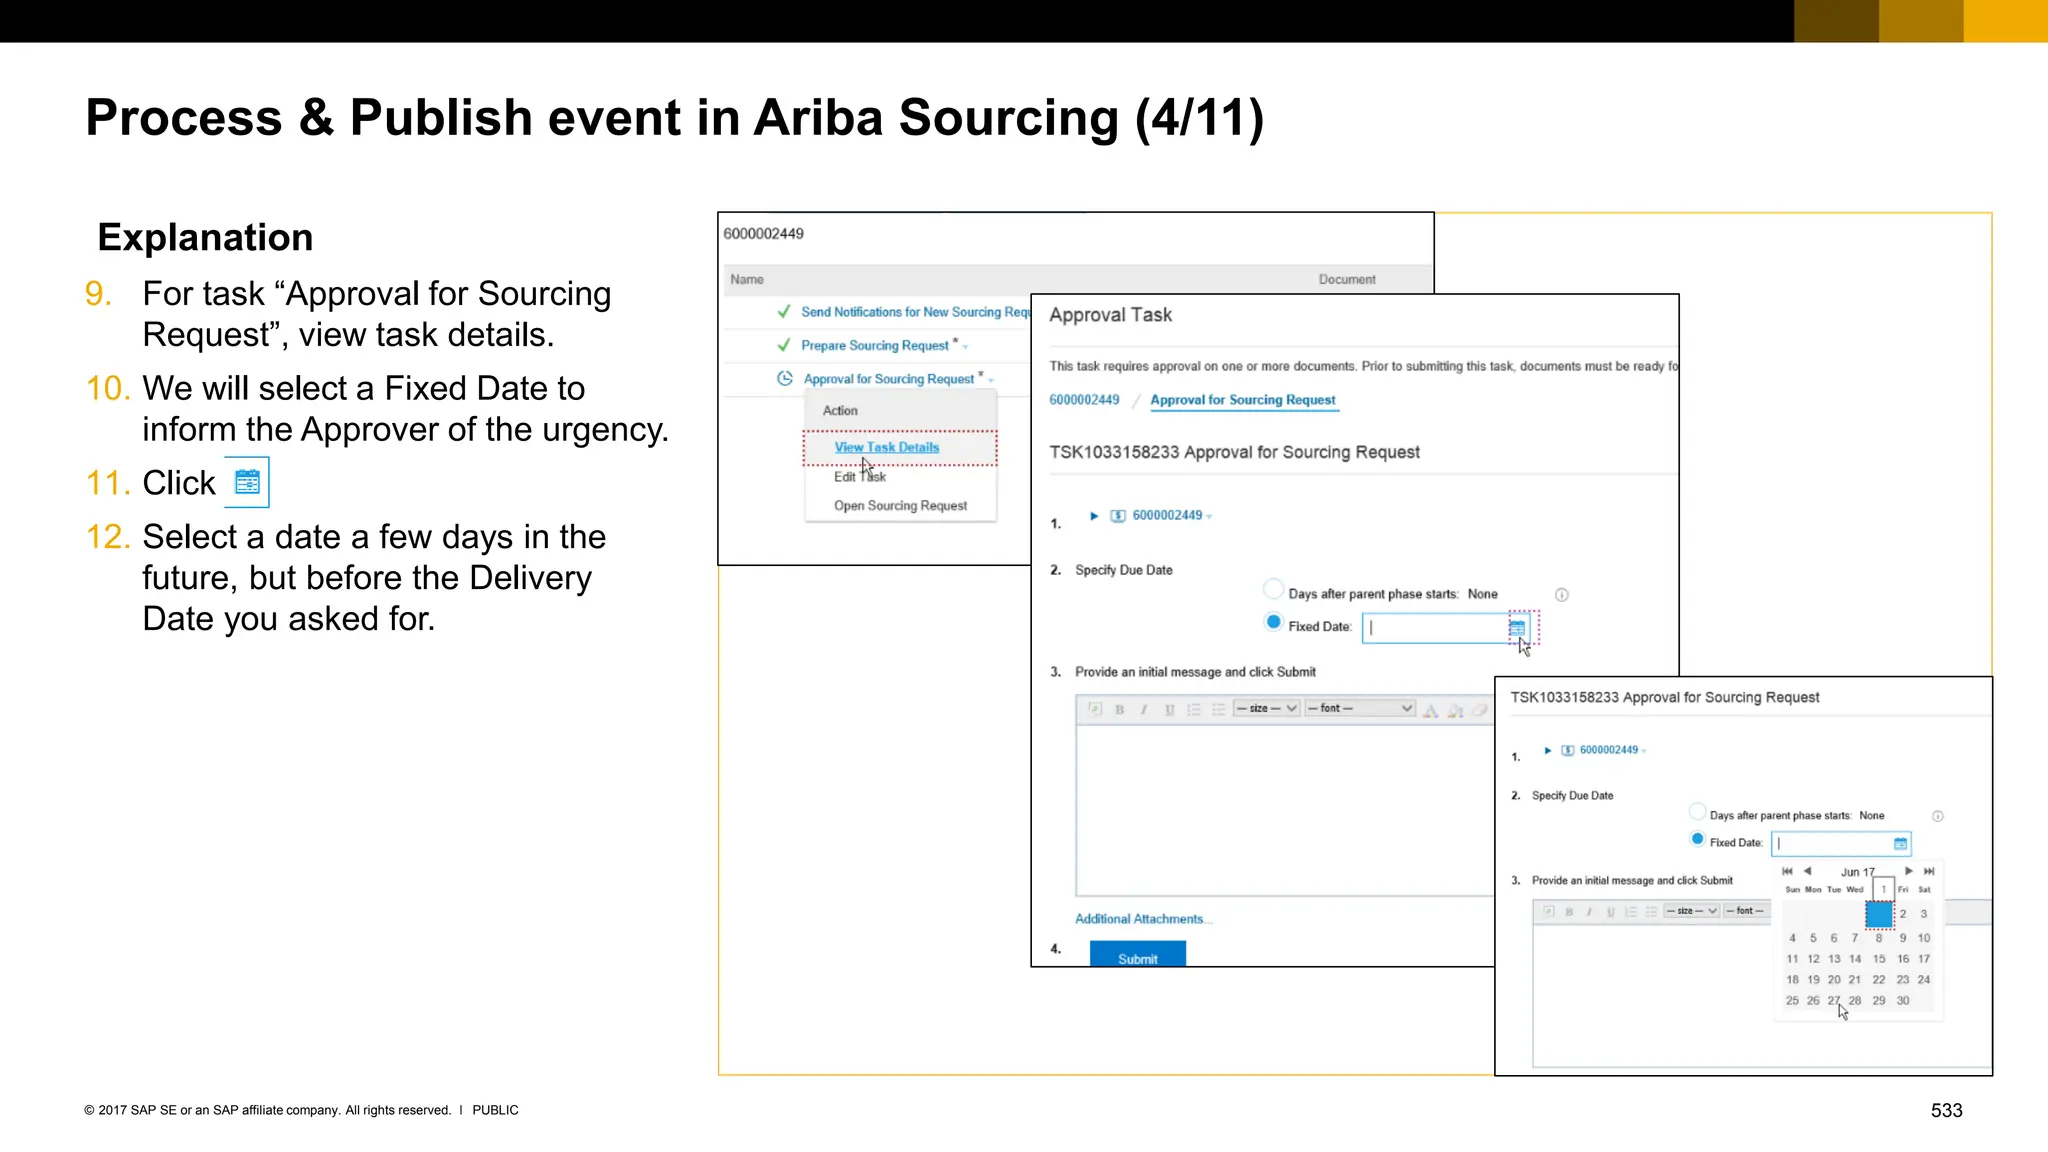Viewport: 2048px width, 1152px height.
Task: Open Approval for Sourcing Request task link
Action: click(889, 379)
